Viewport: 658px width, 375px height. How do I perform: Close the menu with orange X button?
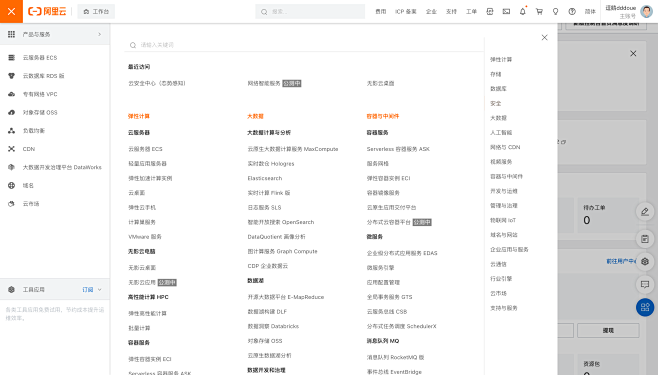pos(11,11)
